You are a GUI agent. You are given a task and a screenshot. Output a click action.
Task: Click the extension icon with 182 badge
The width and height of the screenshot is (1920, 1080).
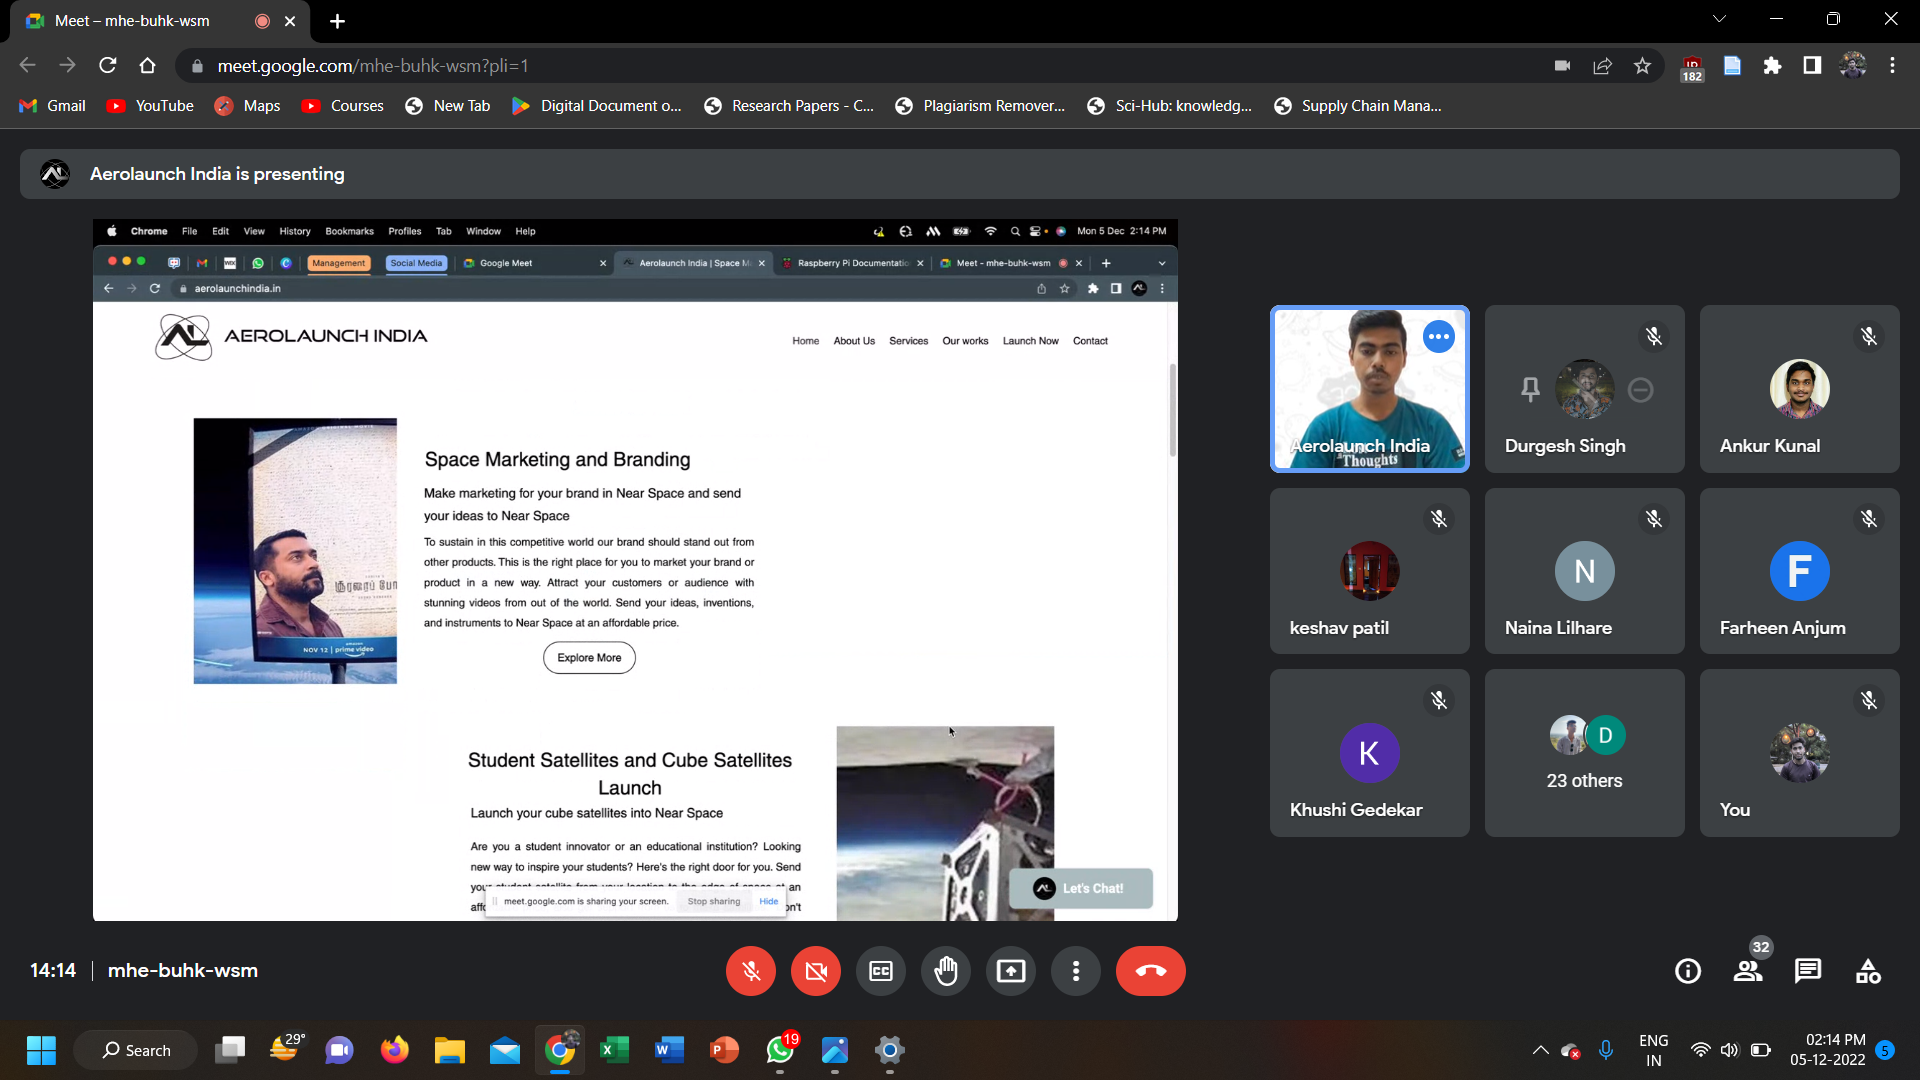pyautogui.click(x=1692, y=67)
